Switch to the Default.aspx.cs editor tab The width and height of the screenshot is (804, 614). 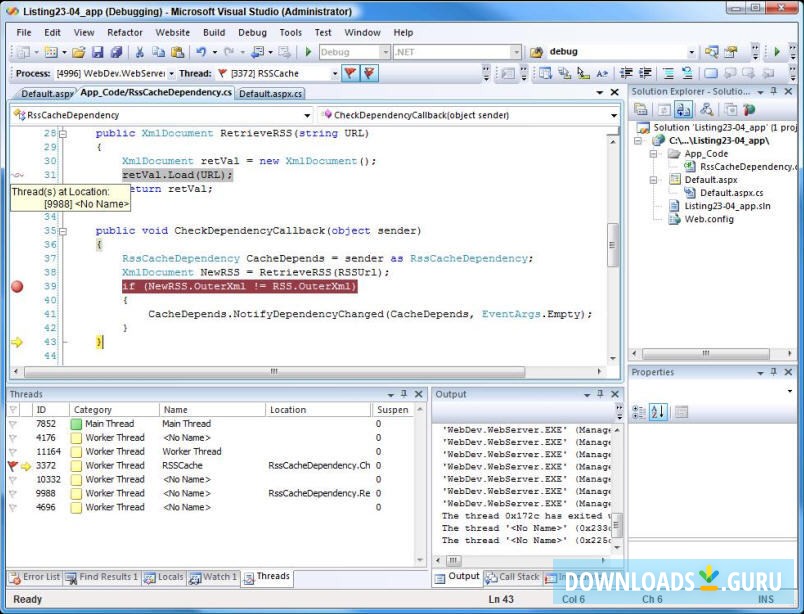pos(270,93)
